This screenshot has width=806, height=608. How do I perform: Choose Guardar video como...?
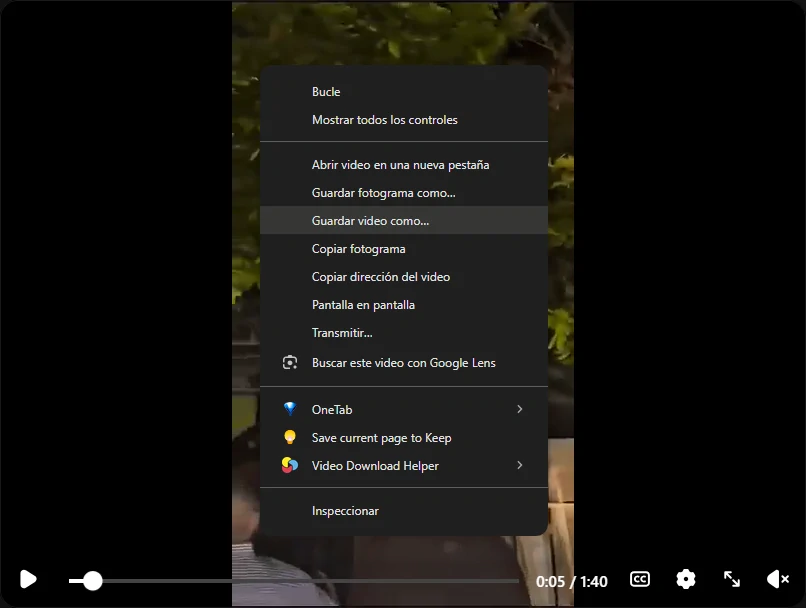404,220
